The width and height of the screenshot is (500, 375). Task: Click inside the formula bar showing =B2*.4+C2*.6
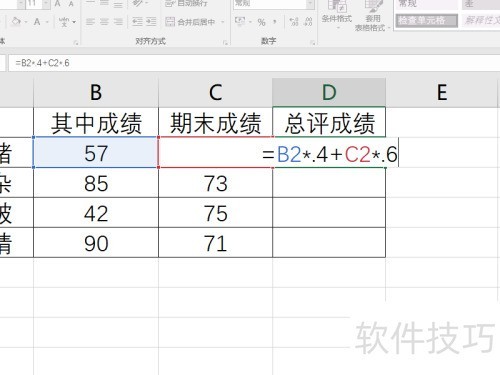click(x=253, y=63)
